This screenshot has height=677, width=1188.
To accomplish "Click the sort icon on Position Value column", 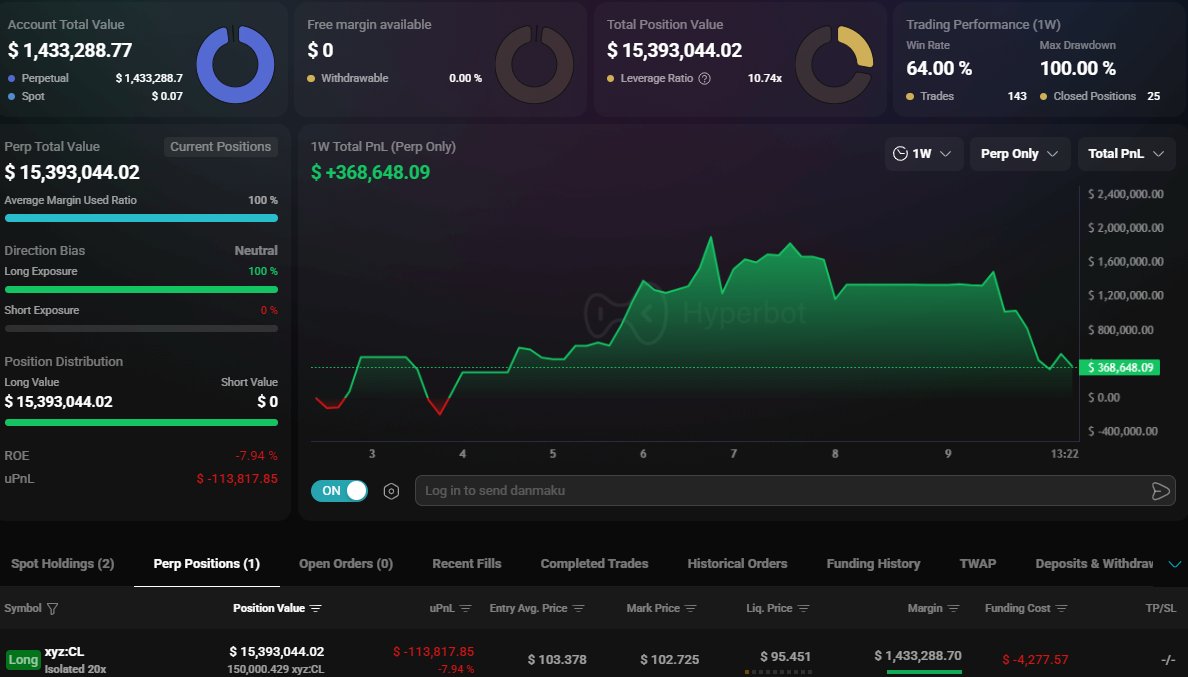I will click(x=316, y=607).
